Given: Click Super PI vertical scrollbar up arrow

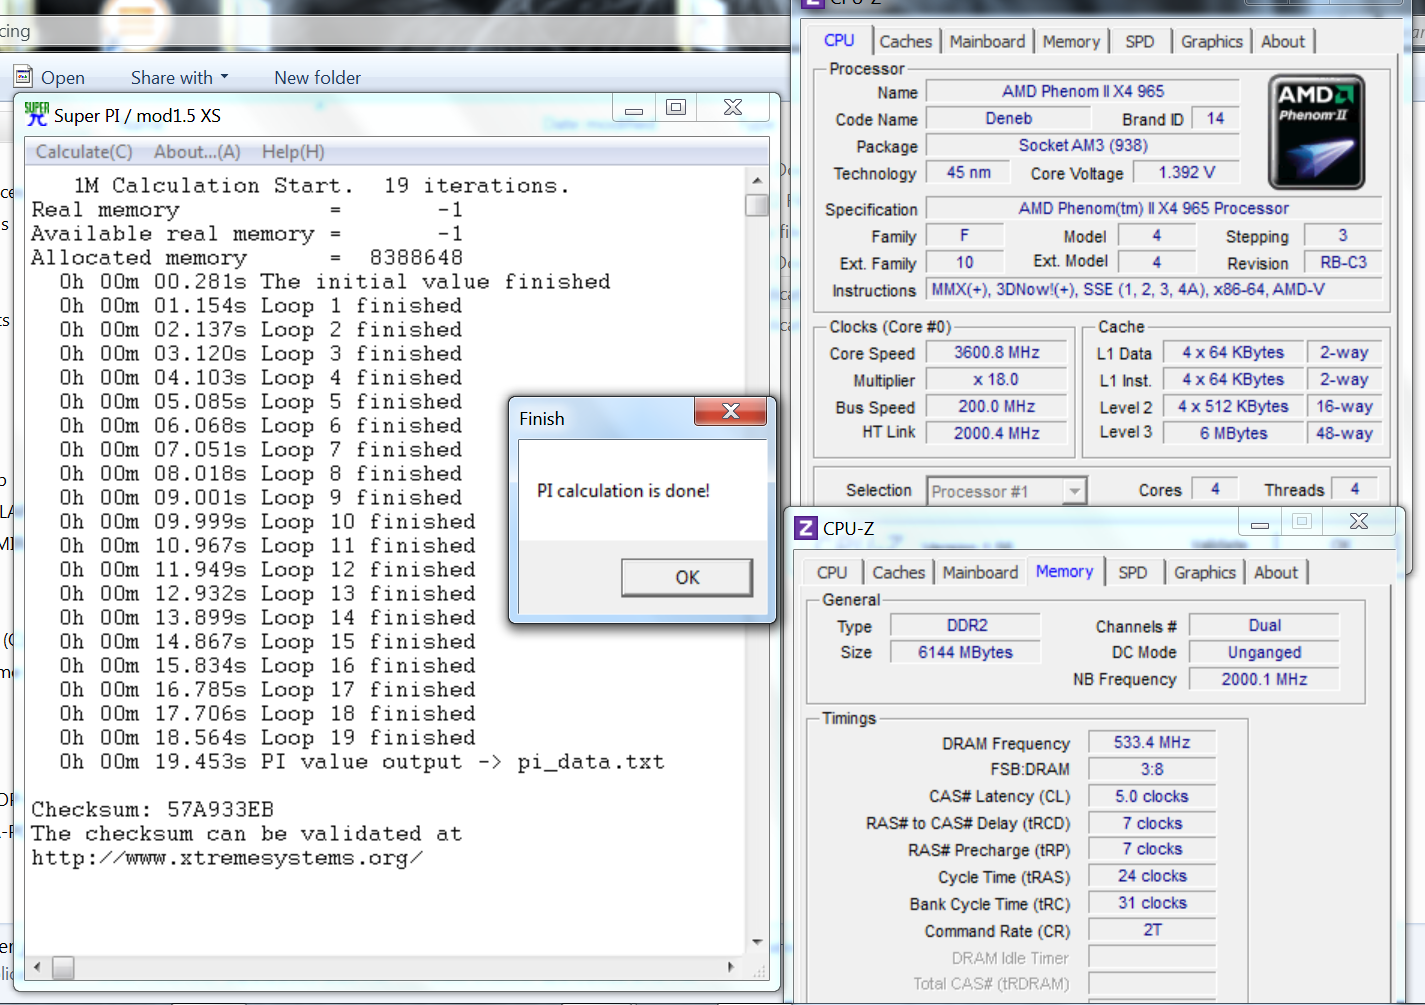Looking at the screenshot, I should click(757, 180).
